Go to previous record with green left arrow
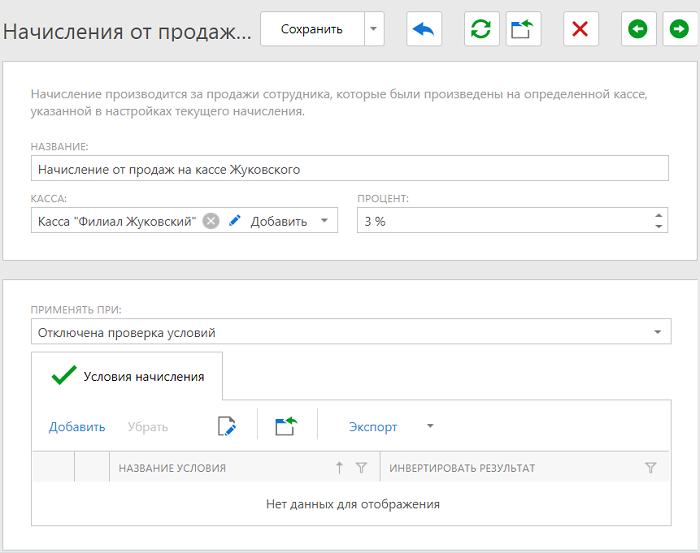 pyautogui.click(x=638, y=29)
